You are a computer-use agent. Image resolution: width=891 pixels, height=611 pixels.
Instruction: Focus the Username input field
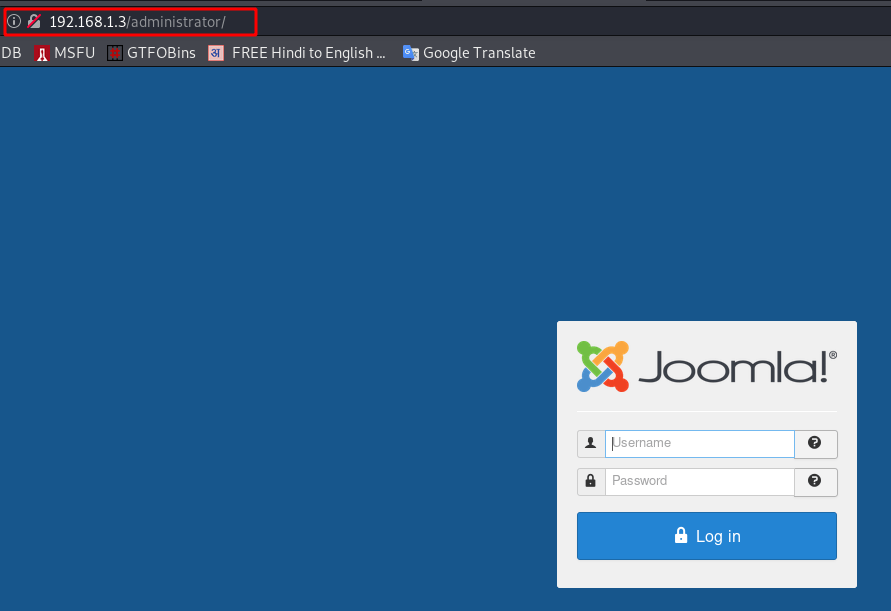(700, 443)
